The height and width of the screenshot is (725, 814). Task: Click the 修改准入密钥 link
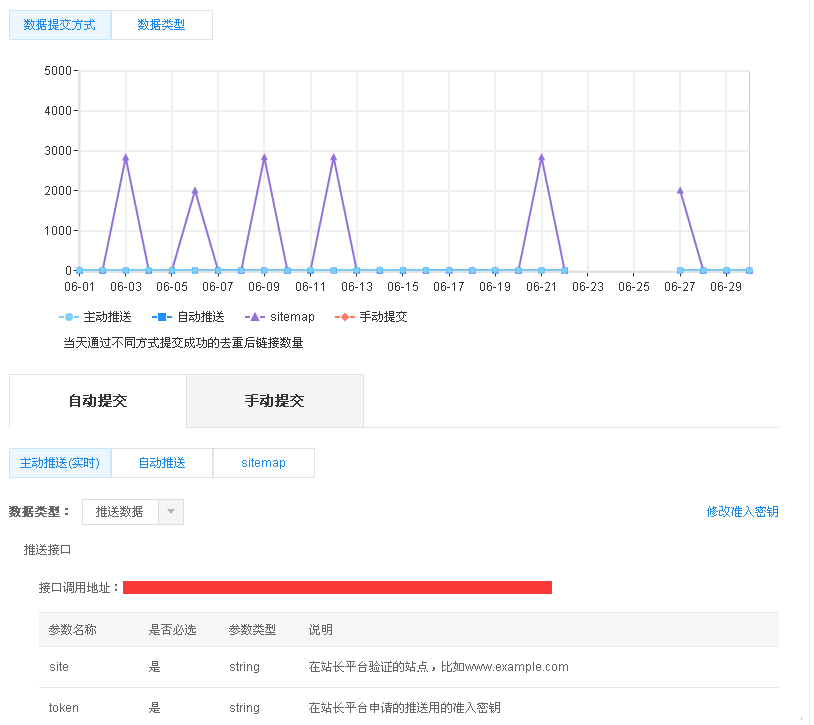pos(742,512)
